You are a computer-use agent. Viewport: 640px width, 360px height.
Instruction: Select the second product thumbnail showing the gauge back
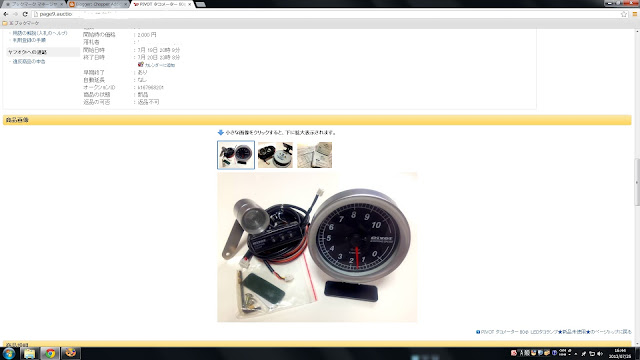(x=275, y=155)
